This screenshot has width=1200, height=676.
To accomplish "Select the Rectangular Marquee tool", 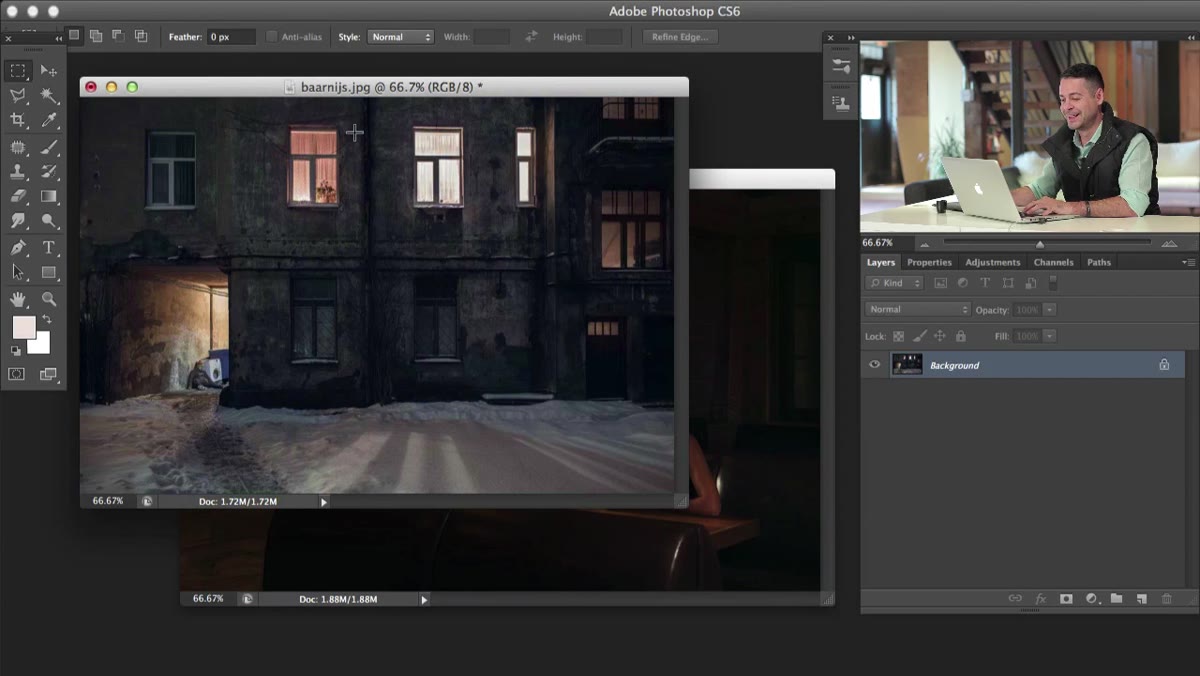I will [x=18, y=70].
